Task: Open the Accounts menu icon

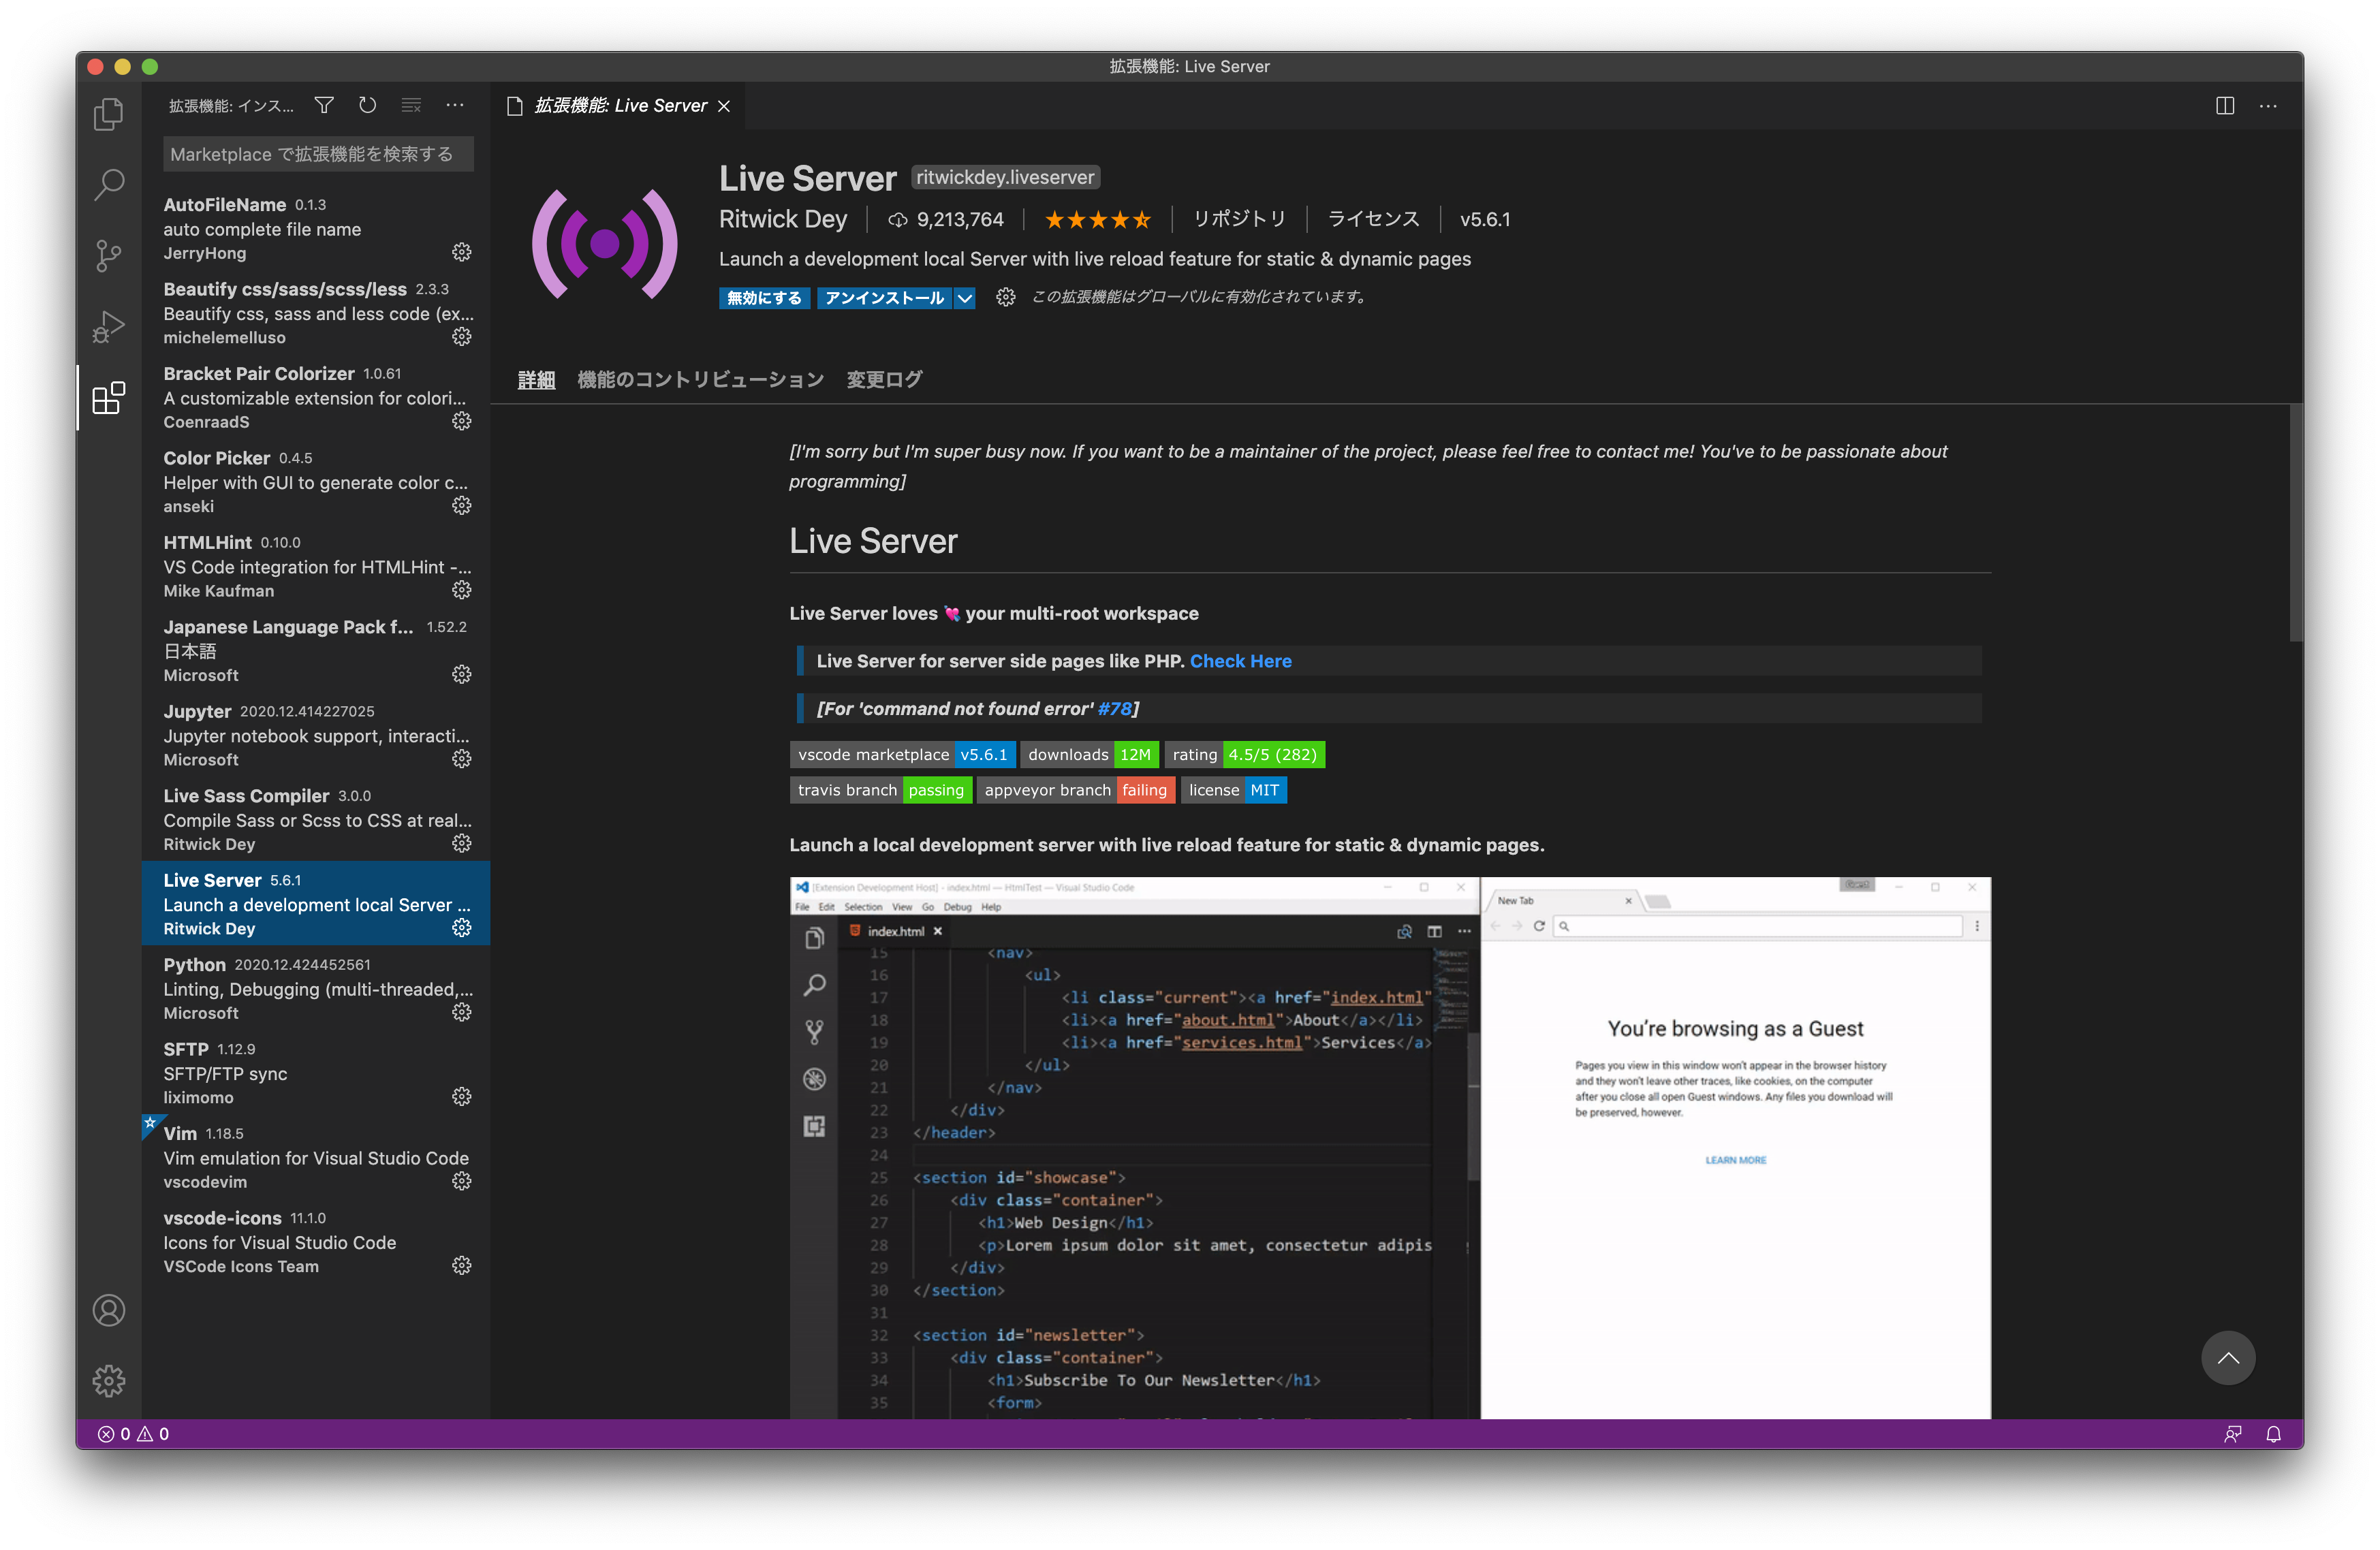Action: [x=109, y=1310]
